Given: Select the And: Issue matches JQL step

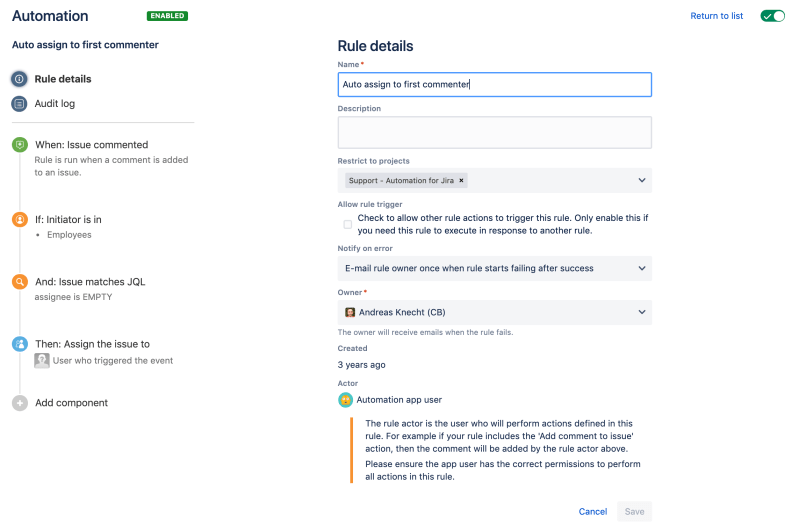Looking at the screenshot, I should pyautogui.click(x=90, y=282).
